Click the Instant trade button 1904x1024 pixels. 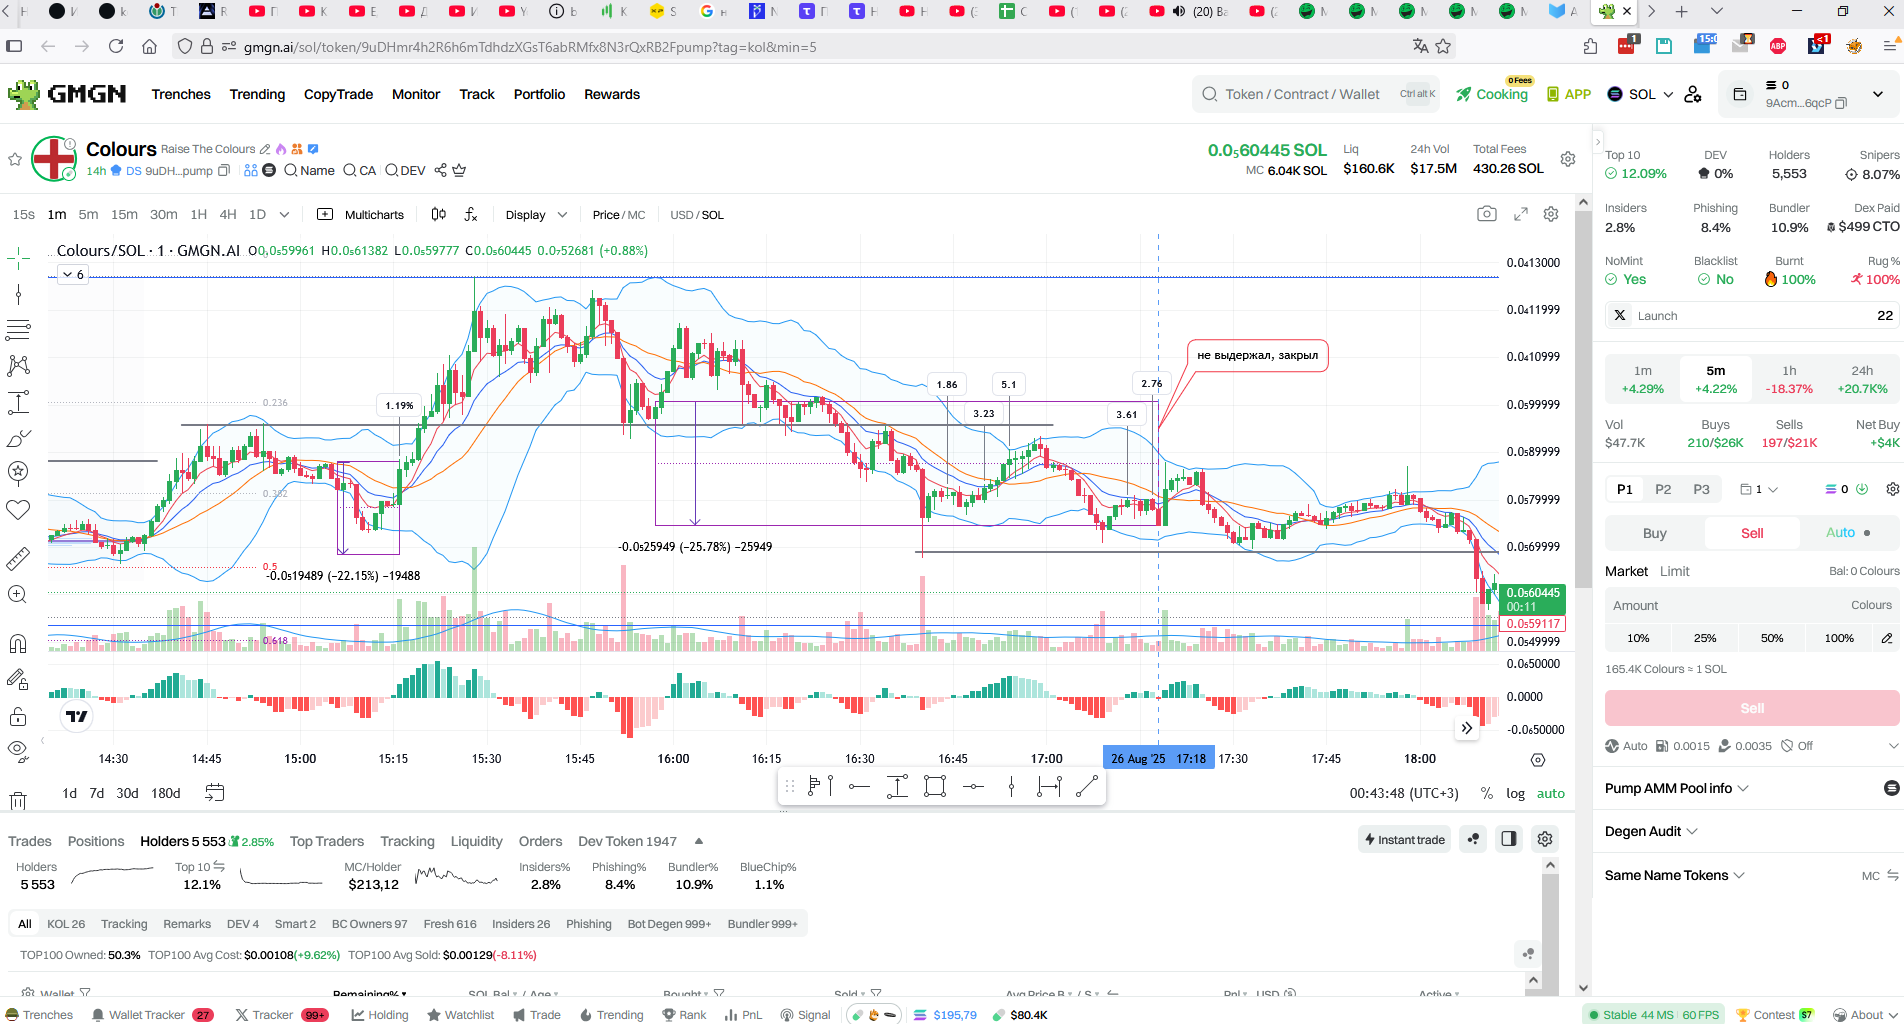[1405, 839]
